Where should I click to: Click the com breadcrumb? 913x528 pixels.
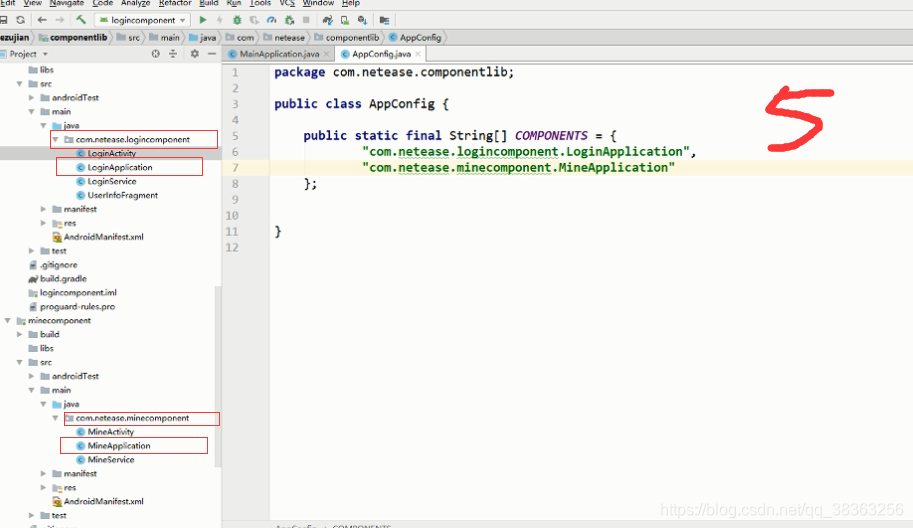(245, 37)
